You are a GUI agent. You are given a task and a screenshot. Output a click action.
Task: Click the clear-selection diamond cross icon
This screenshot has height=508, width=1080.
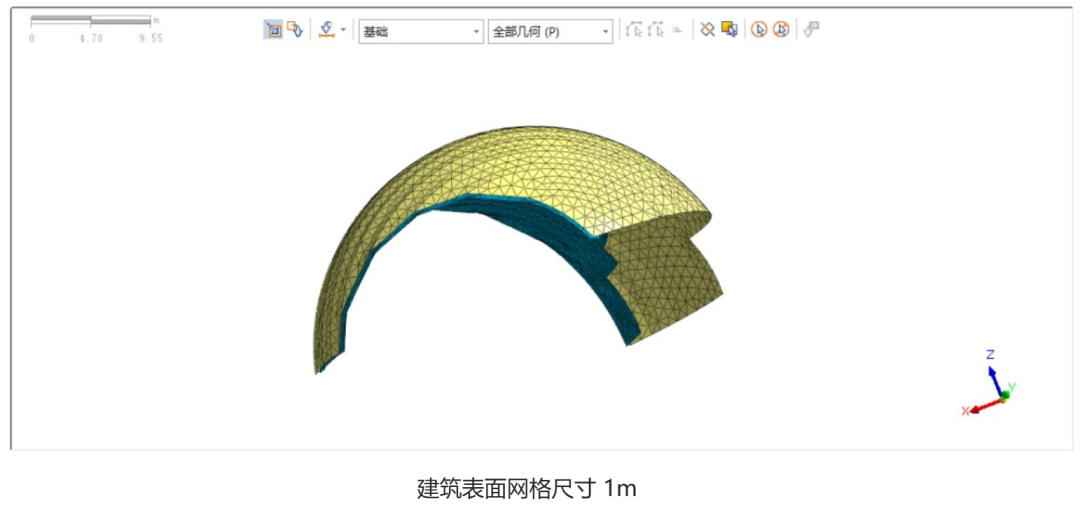[x=707, y=30]
